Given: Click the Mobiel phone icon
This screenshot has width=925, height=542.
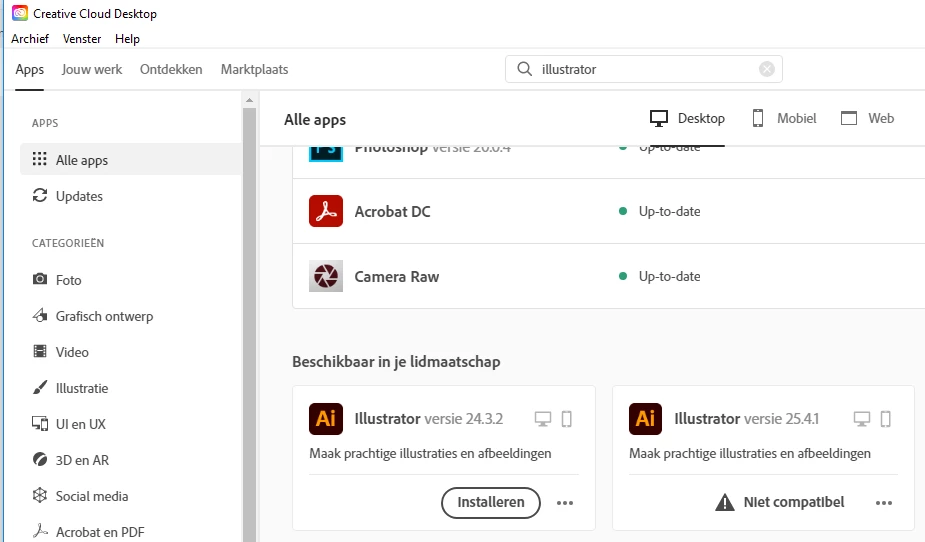Looking at the screenshot, I should [758, 119].
